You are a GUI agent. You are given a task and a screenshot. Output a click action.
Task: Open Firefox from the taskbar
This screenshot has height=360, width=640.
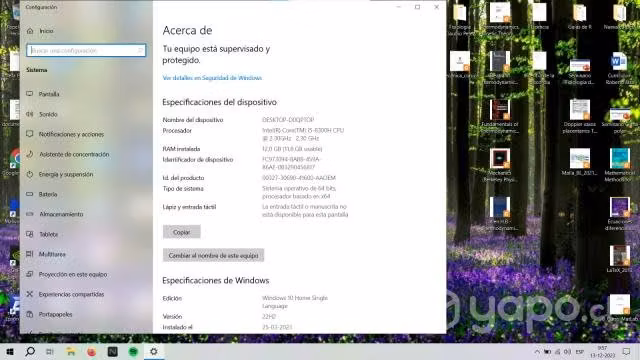[x=91, y=351]
